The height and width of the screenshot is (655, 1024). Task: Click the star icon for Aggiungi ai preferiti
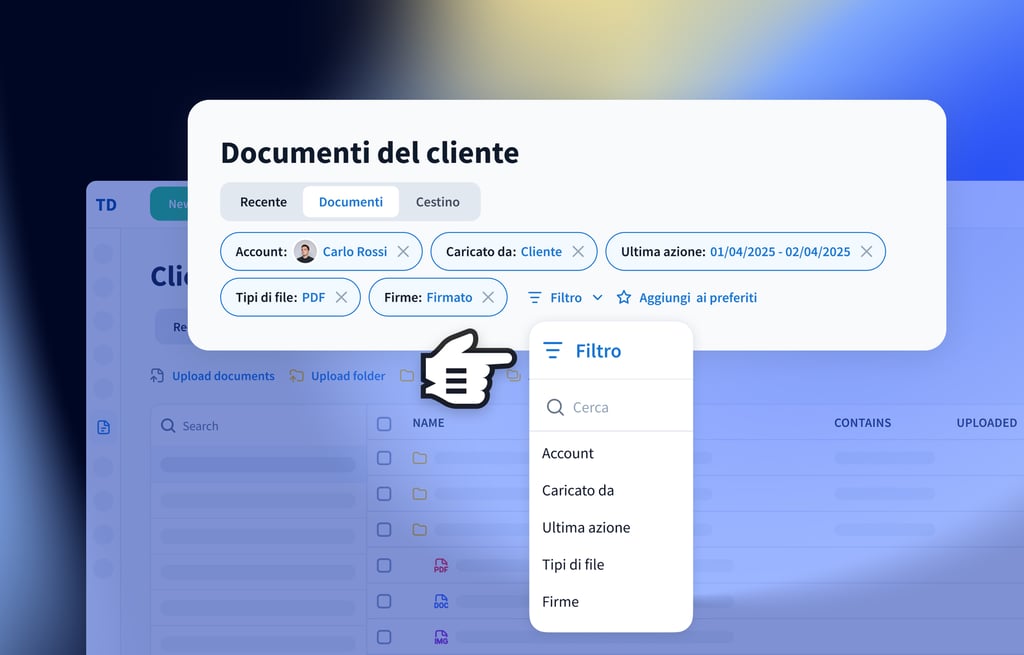pos(624,297)
